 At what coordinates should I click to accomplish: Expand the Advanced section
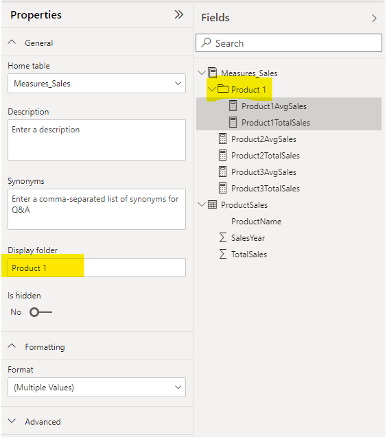(x=12, y=421)
